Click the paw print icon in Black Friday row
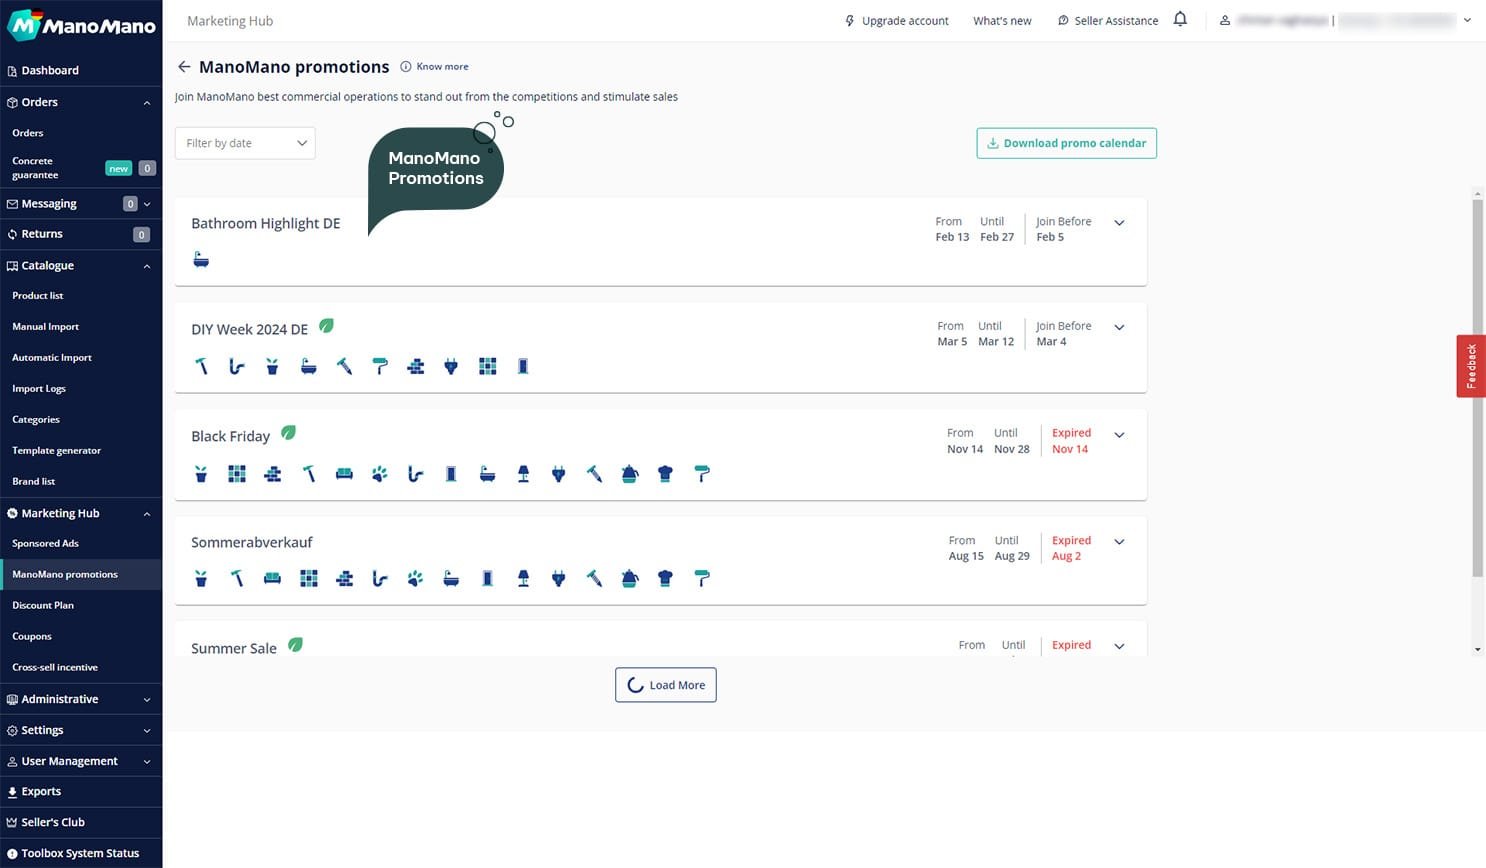 380,474
